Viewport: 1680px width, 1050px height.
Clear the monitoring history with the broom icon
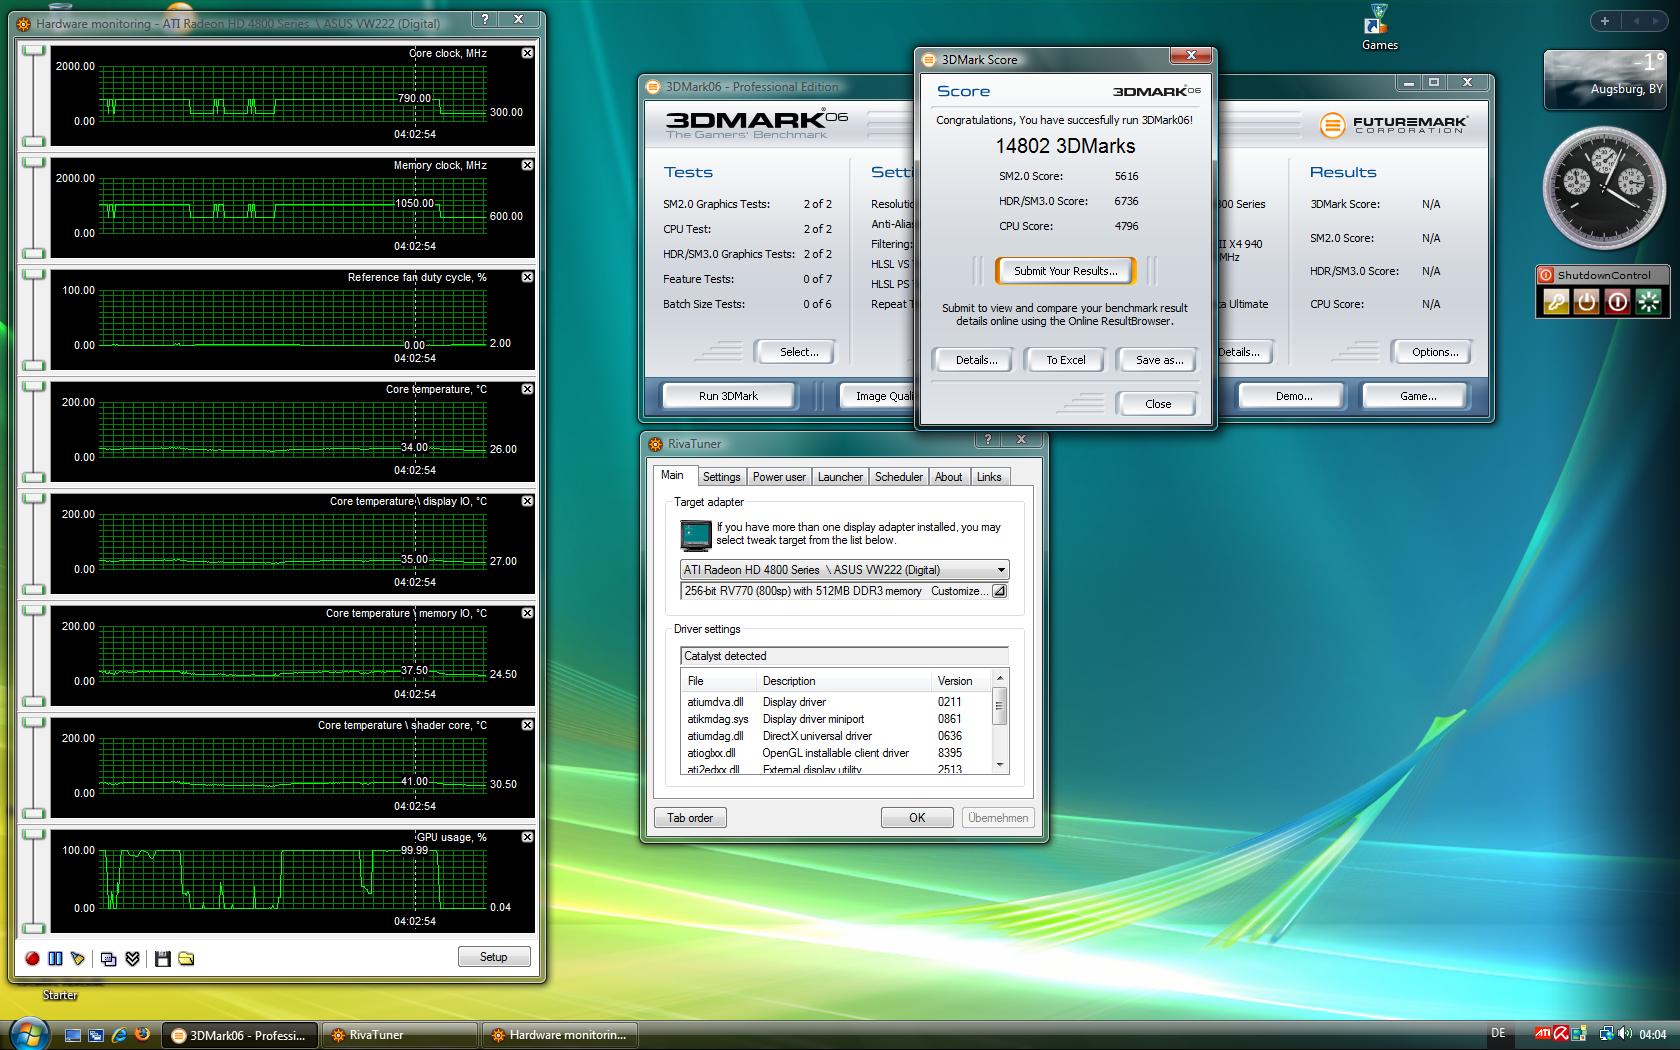tap(78, 958)
